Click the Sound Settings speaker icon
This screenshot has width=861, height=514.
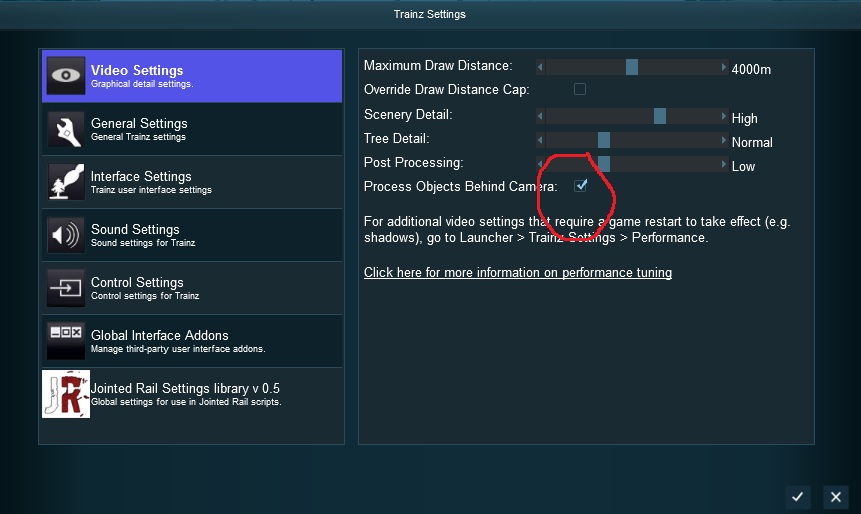(66, 235)
